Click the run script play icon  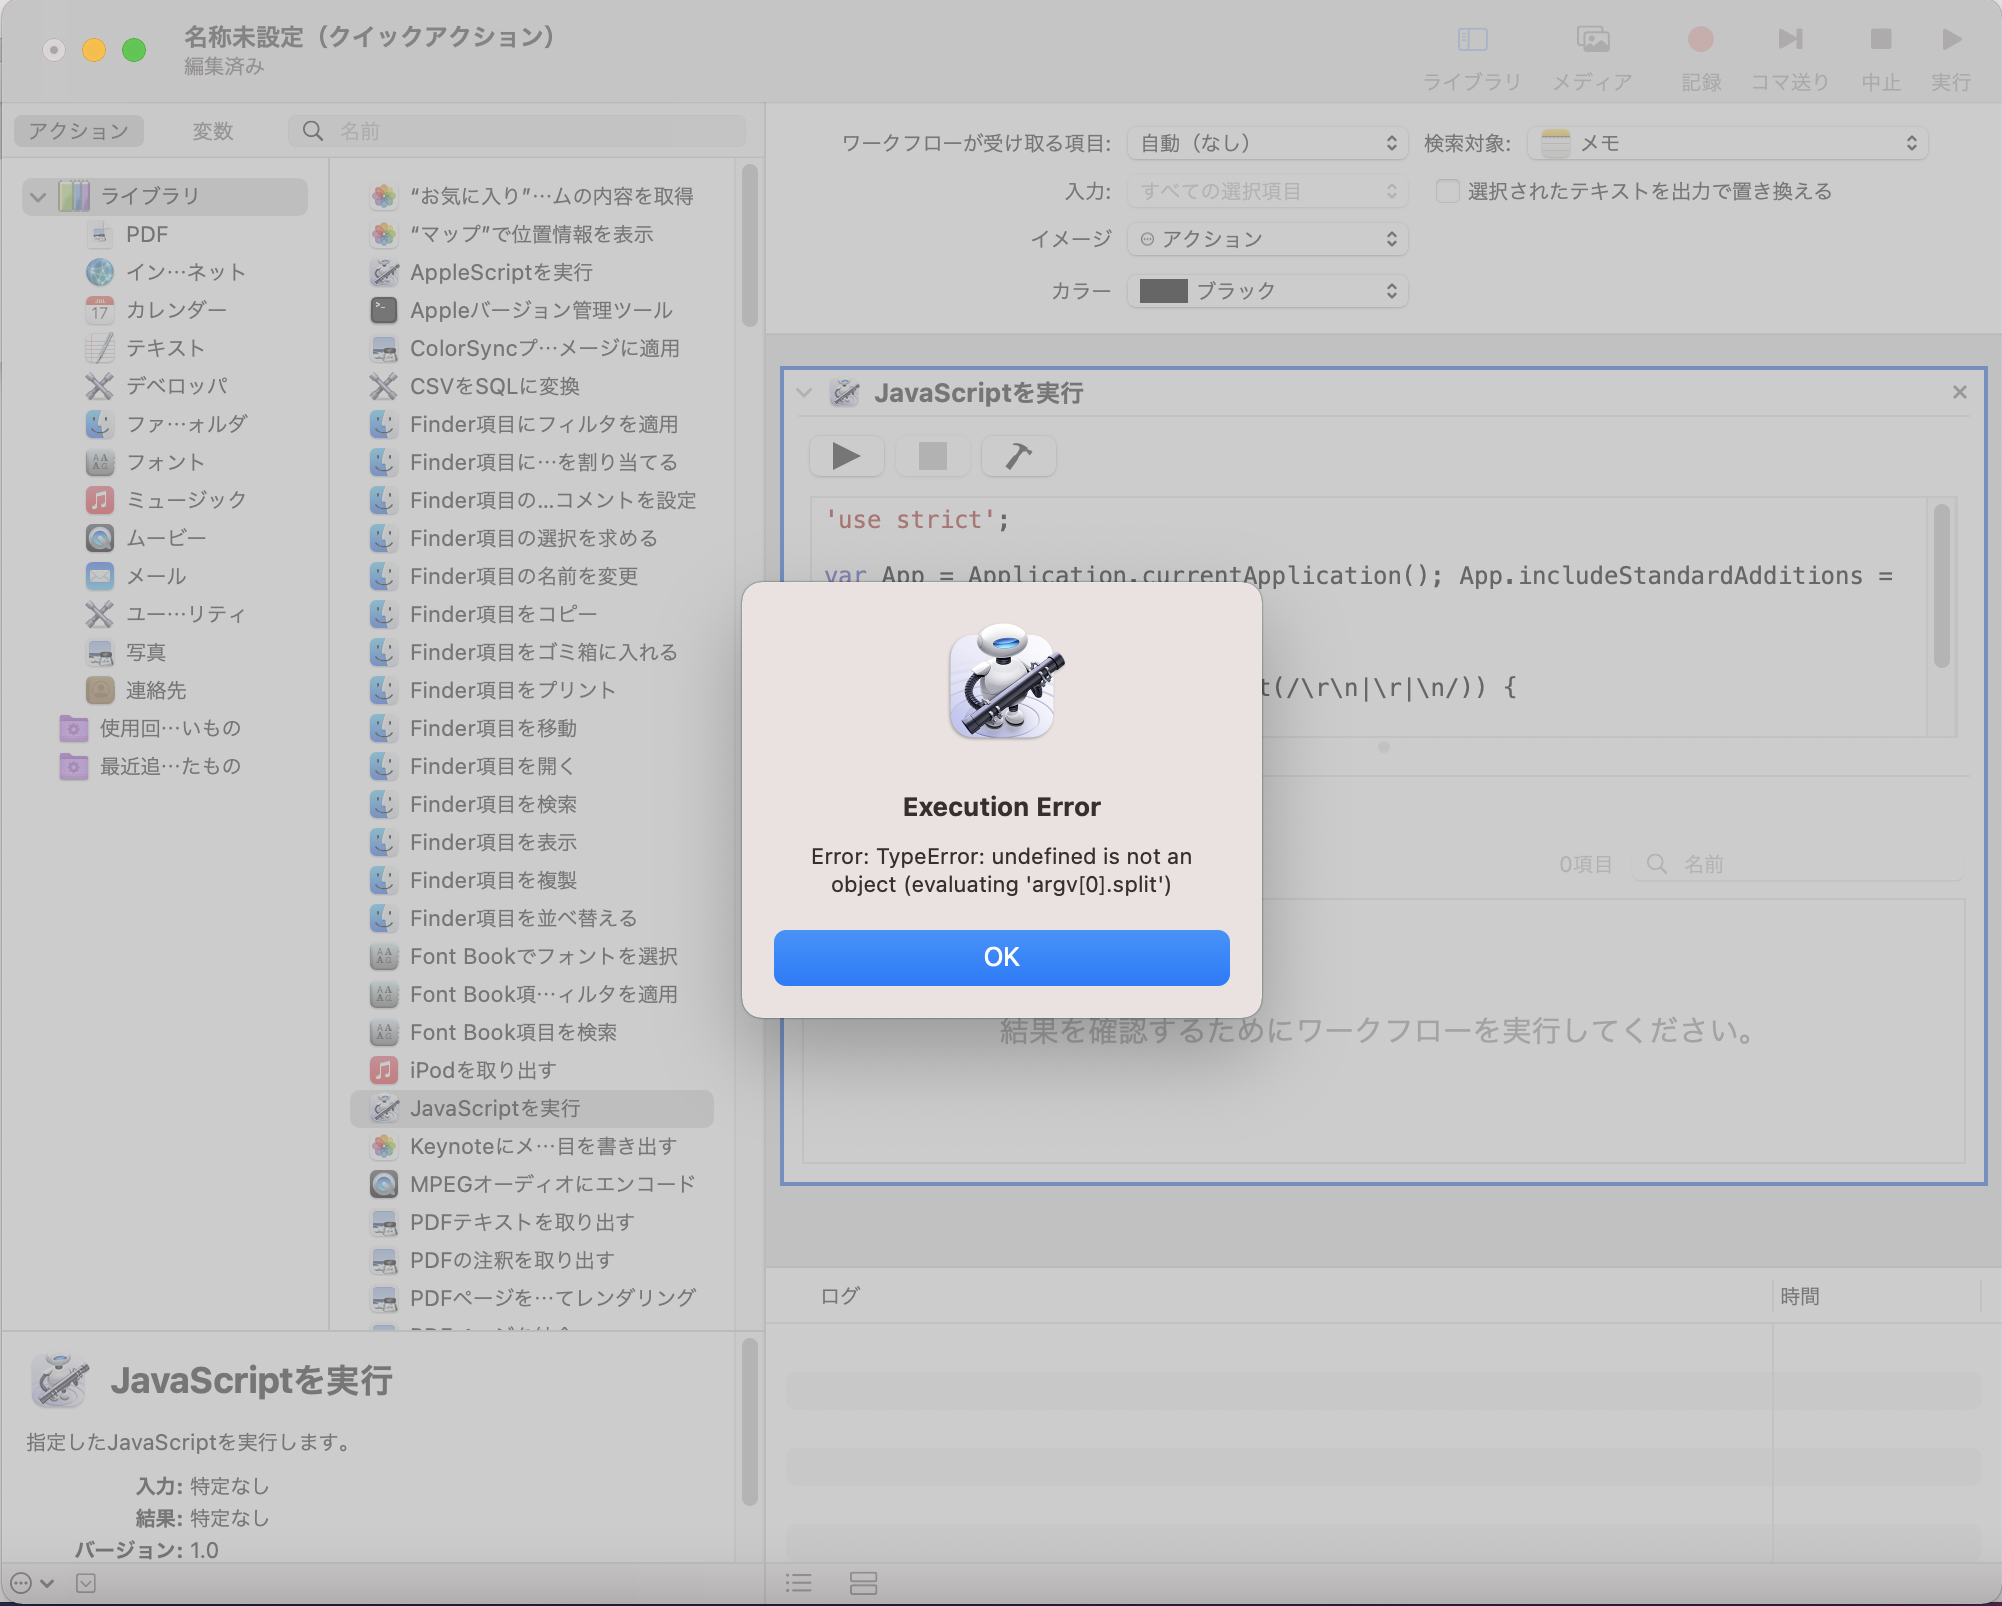pos(846,456)
